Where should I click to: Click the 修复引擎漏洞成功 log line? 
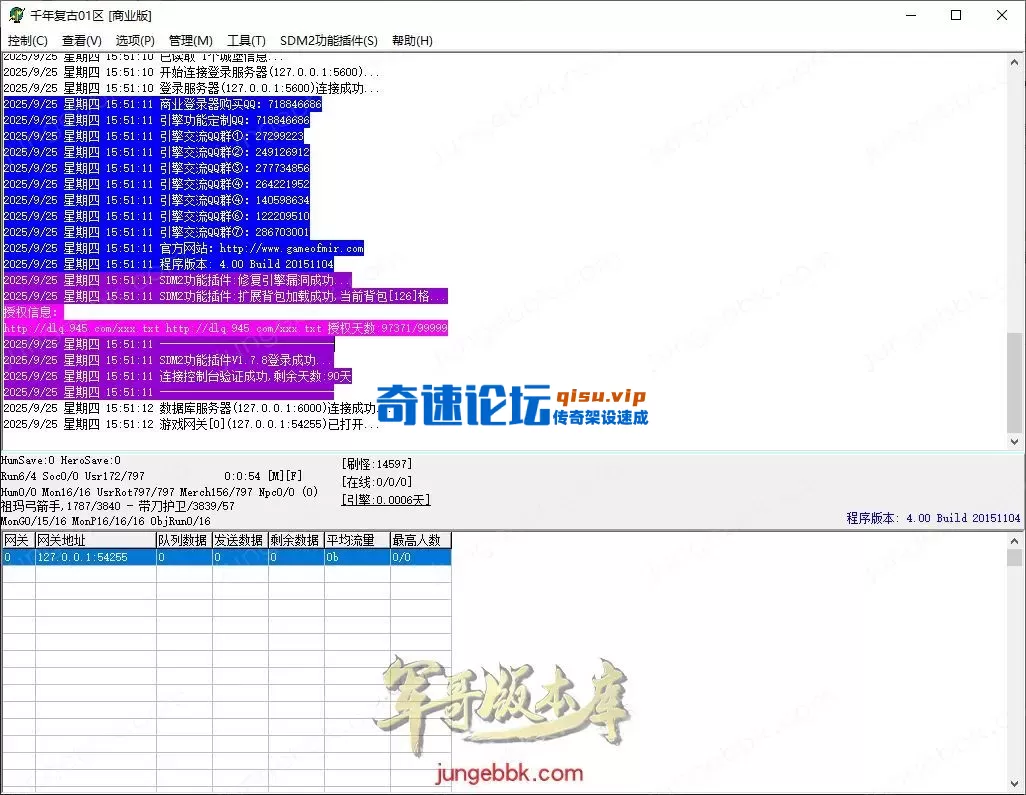177,280
